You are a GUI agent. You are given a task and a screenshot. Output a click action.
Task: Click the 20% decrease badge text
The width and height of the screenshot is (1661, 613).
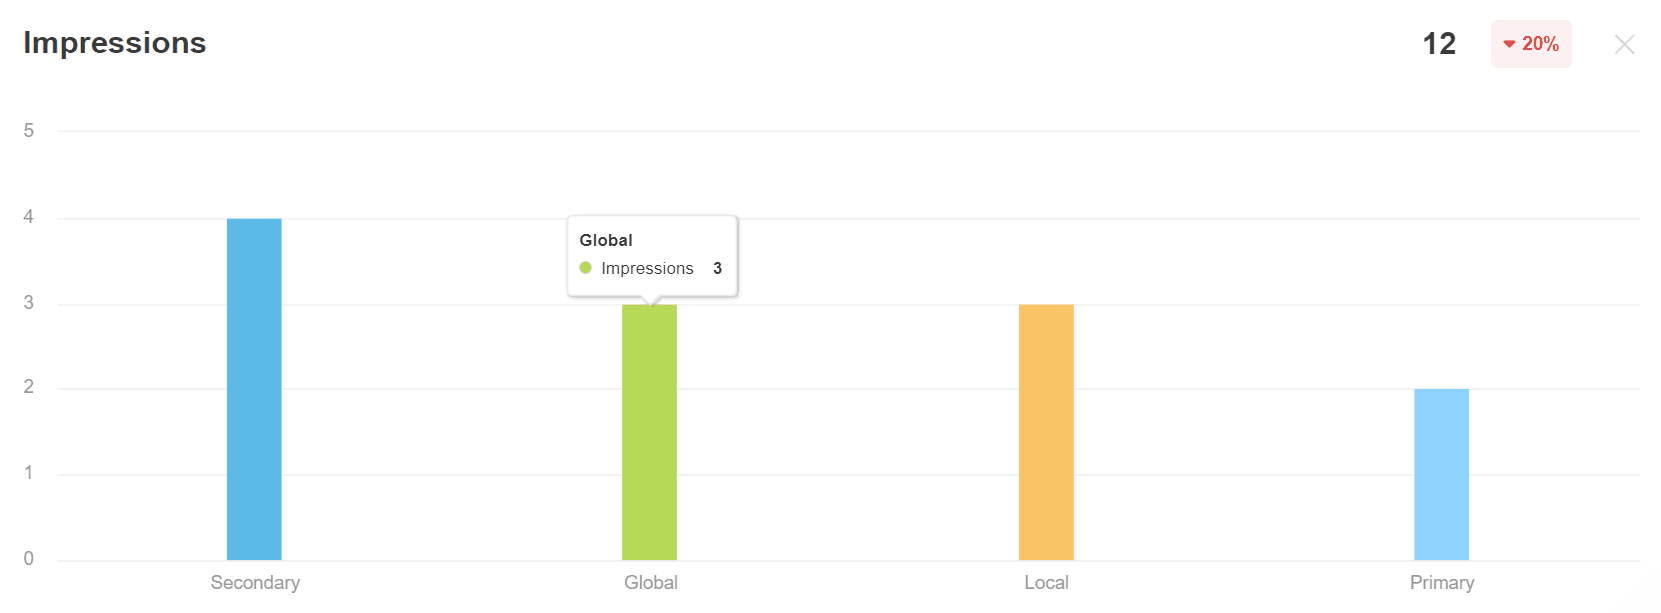pyautogui.click(x=1540, y=44)
